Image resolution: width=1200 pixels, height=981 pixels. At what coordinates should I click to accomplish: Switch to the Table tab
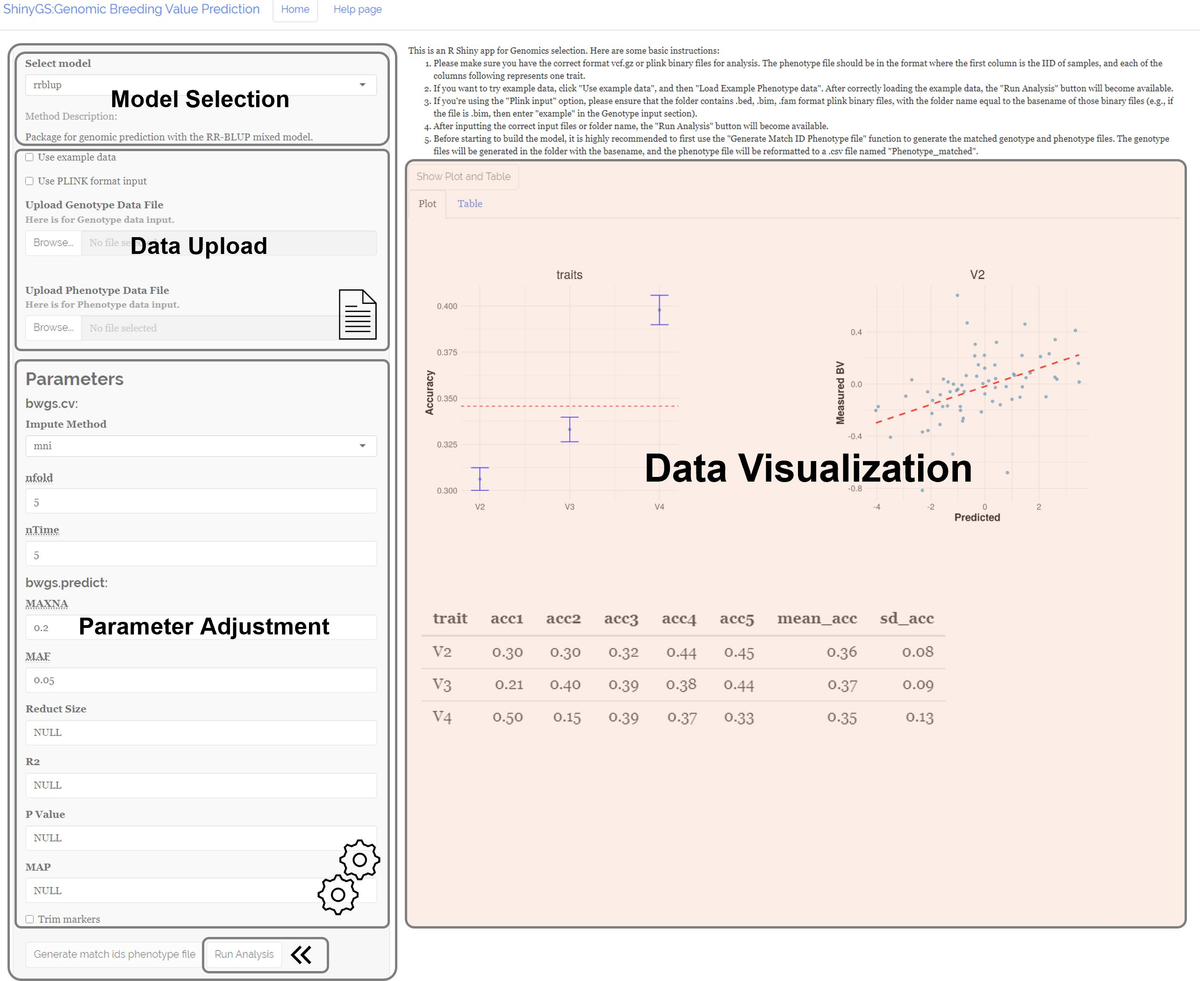pos(469,203)
